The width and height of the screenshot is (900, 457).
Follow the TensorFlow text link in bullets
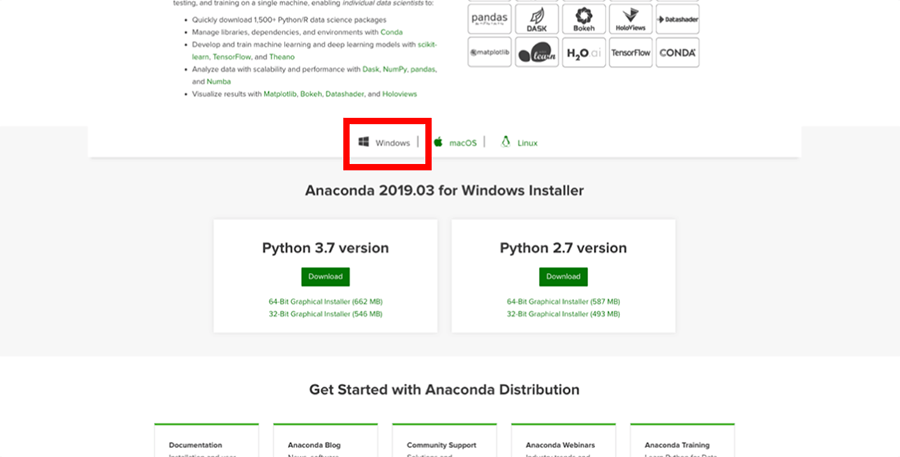coord(232,57)
